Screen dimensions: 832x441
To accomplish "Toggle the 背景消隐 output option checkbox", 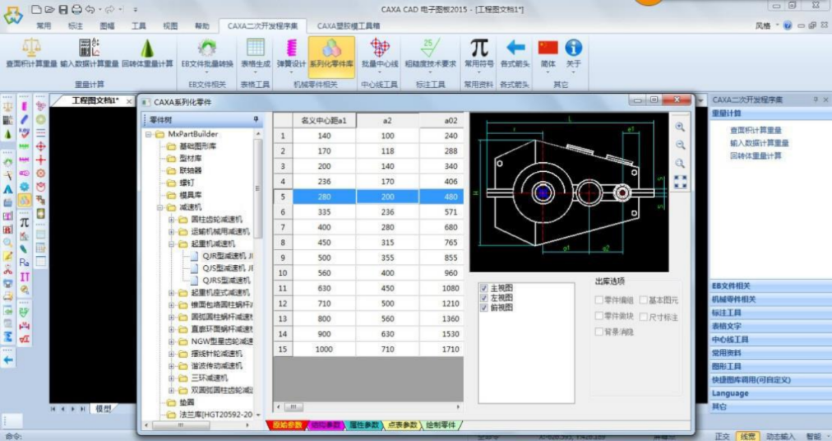I will [599, 332].
